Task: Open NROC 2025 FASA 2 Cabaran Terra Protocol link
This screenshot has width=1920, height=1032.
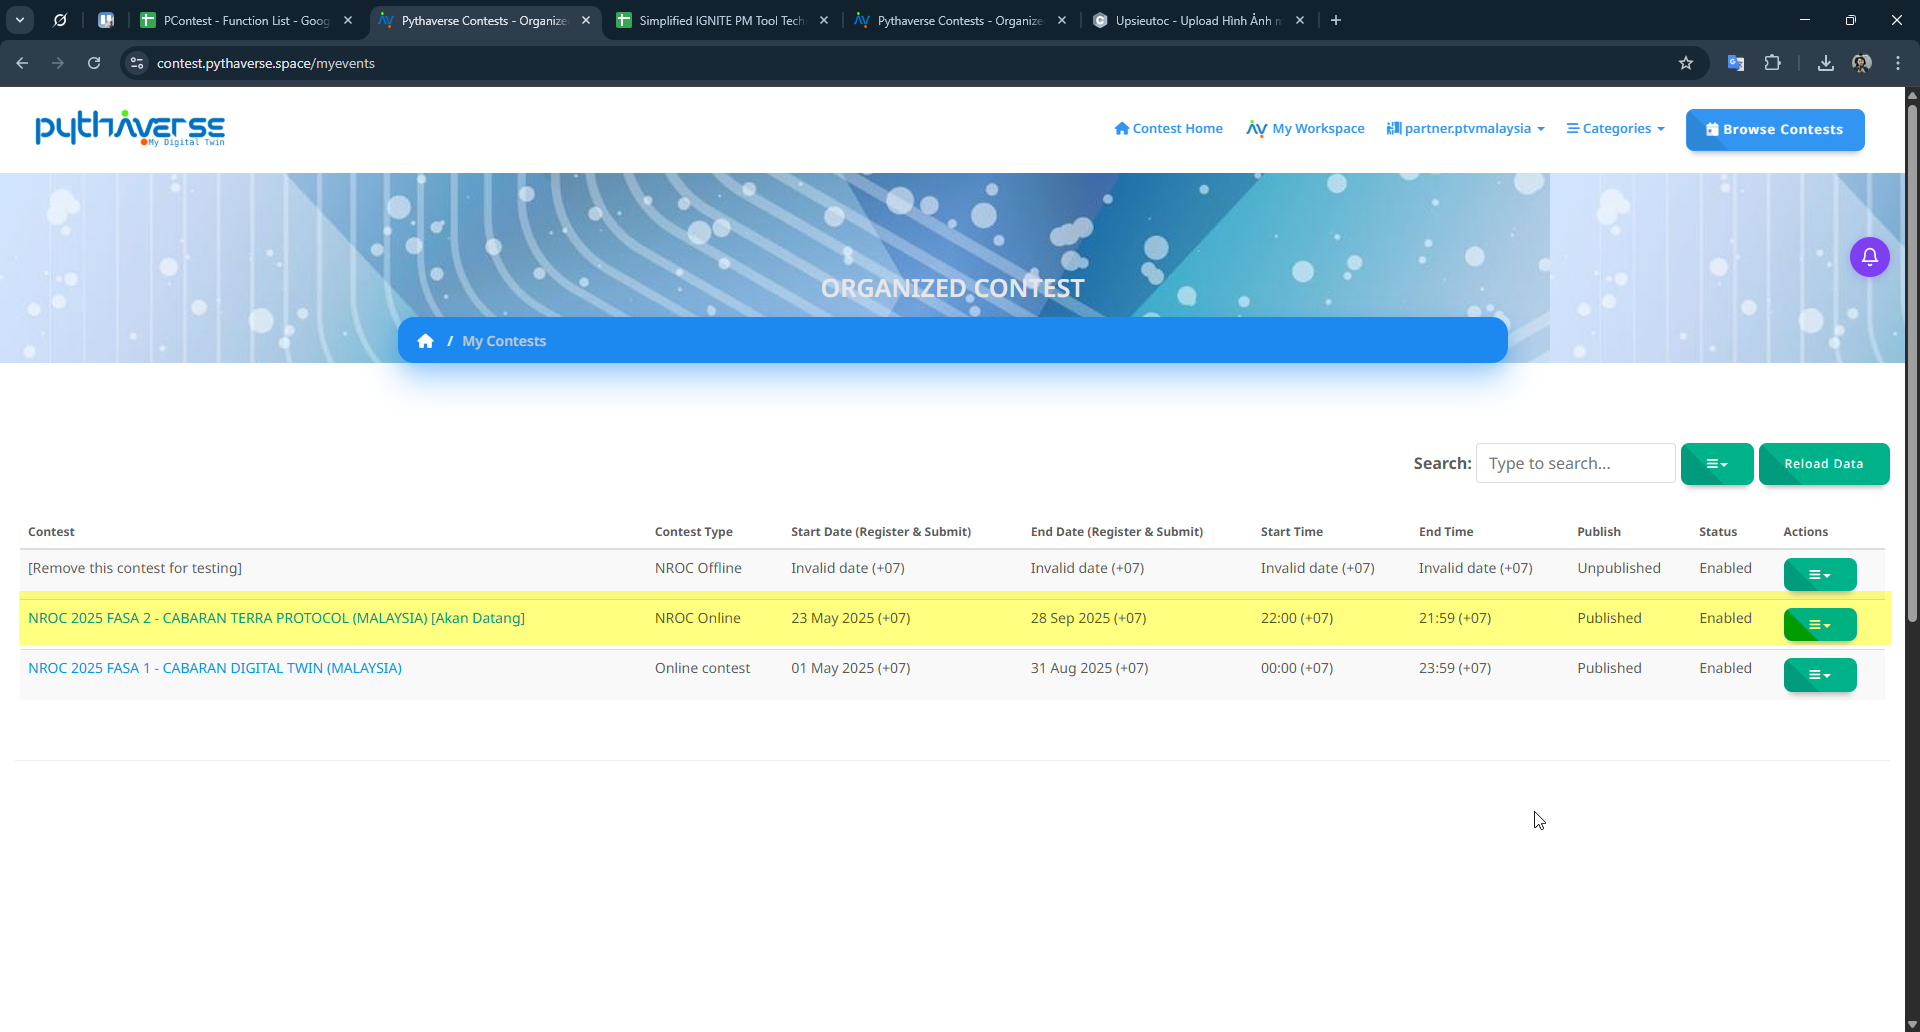Action: tap(277, 618)
